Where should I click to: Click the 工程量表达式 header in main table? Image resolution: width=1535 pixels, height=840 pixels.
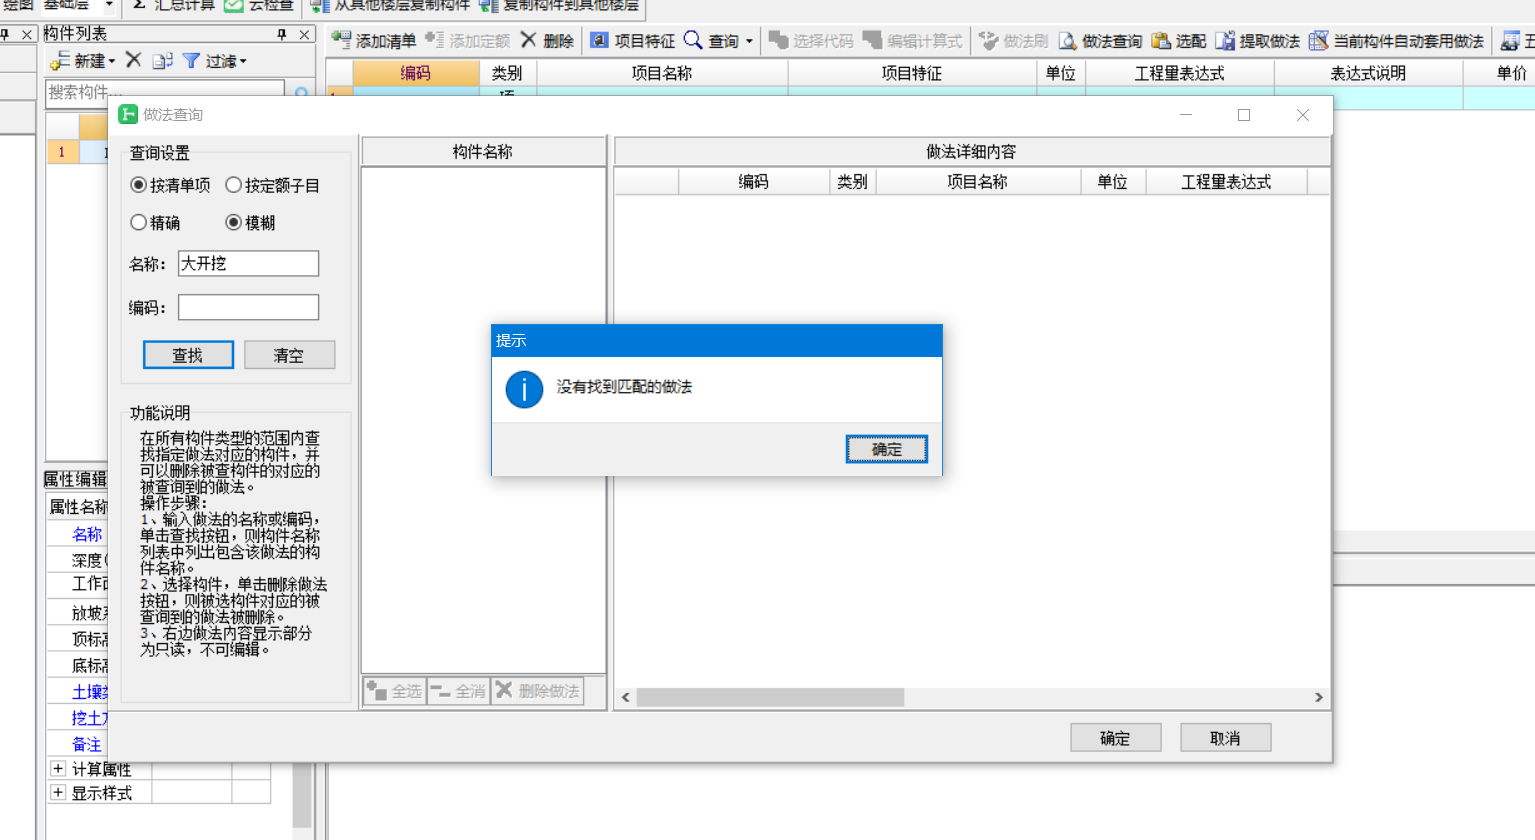pyautogui.click(x=1179, y=73)
